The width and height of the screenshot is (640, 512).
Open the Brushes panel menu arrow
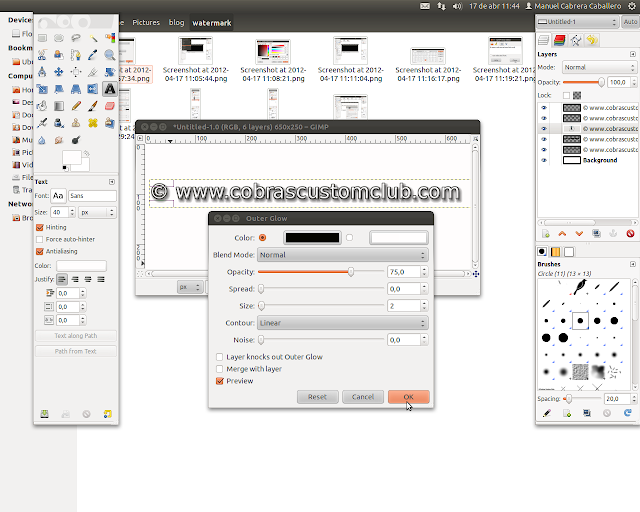click(633, 264)
